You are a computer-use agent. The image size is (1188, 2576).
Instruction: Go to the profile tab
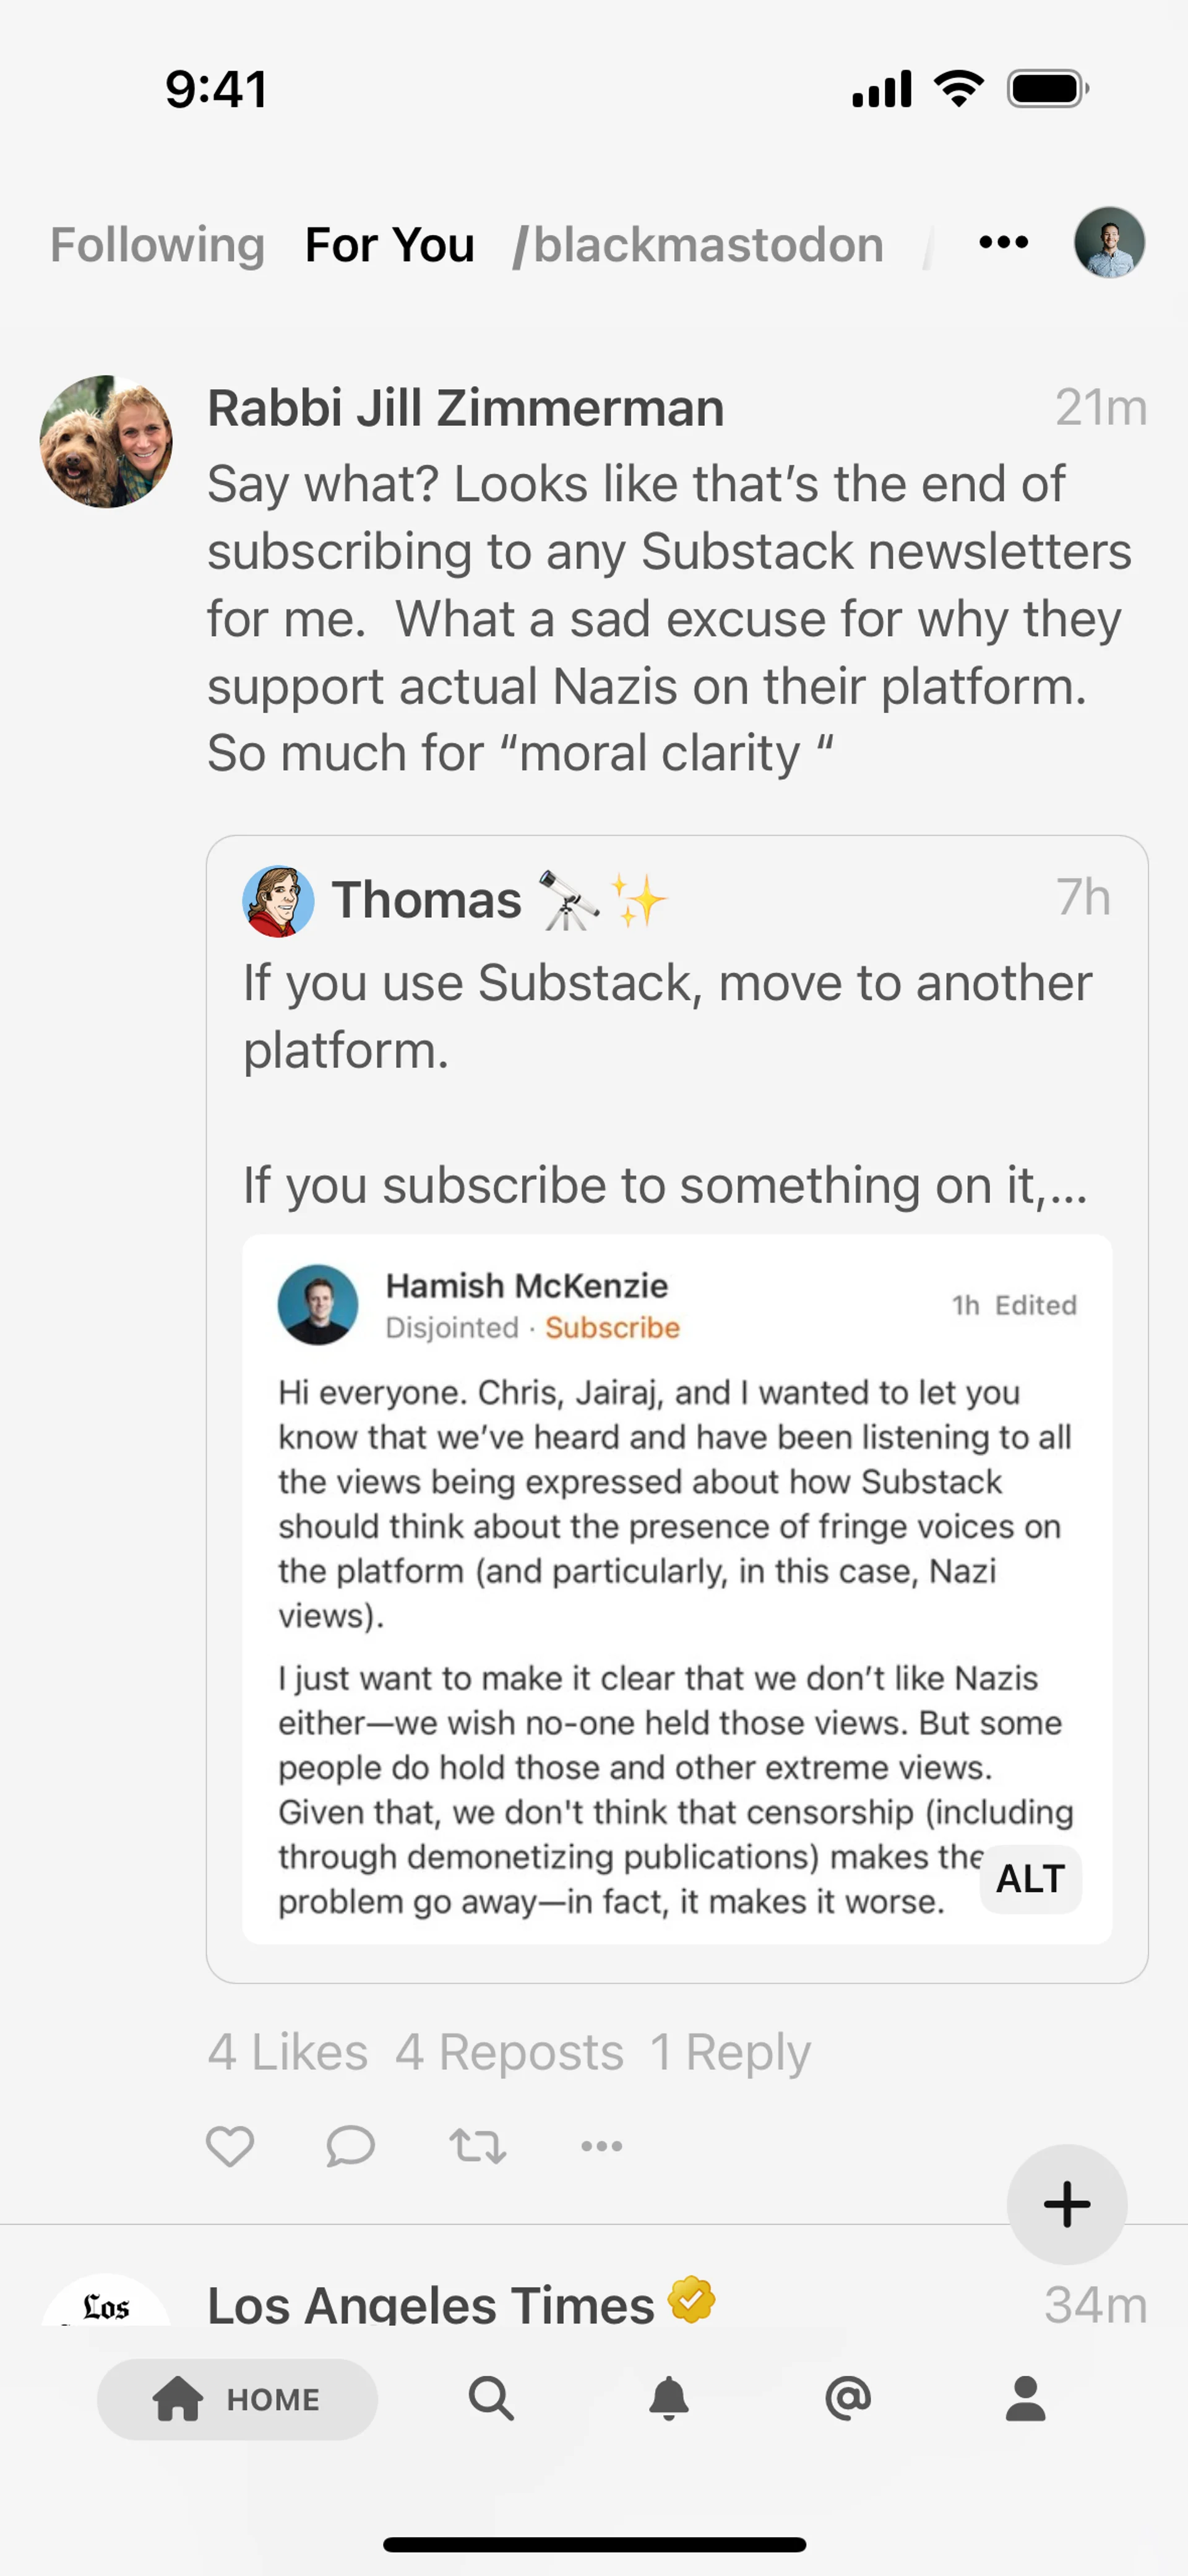1025,2398
